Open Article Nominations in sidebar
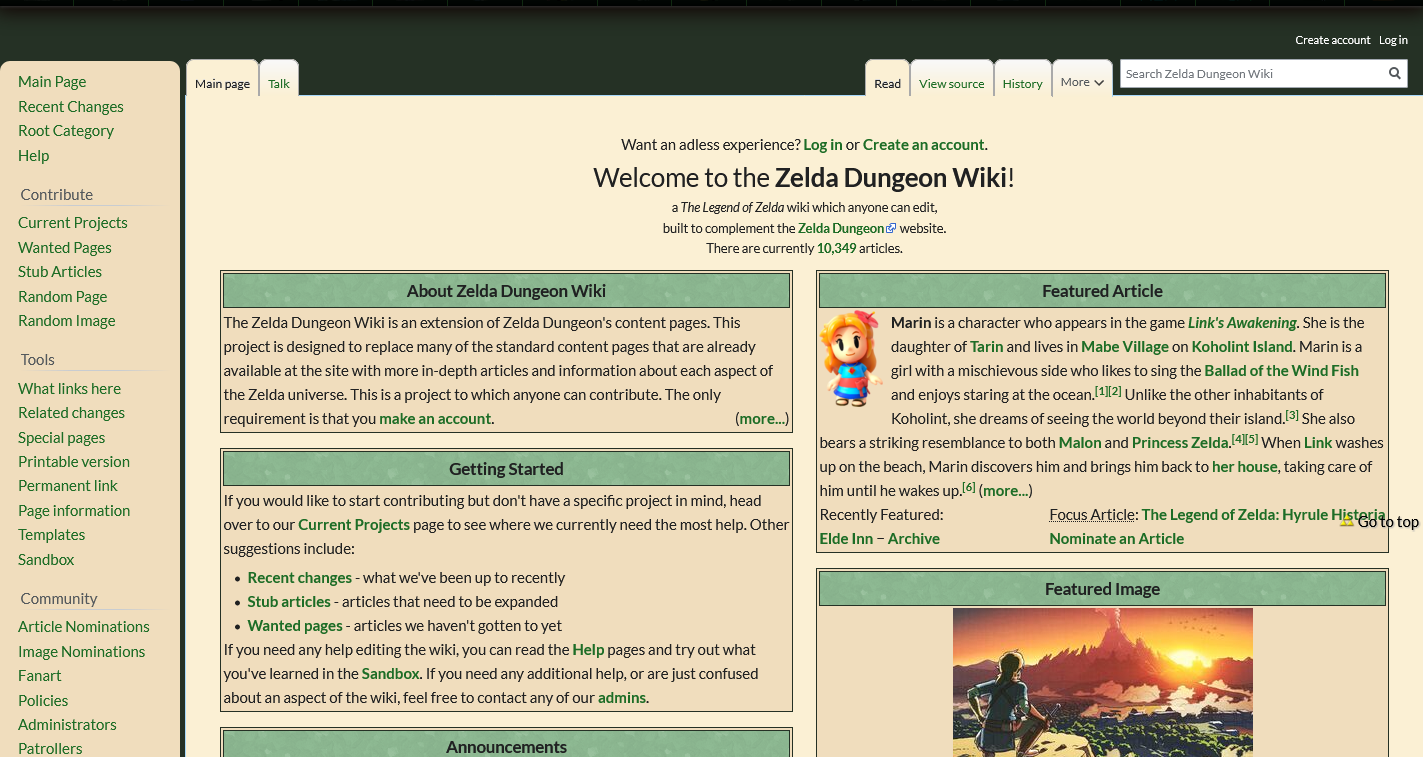The image size is (1423, 757). [x=84, y=626]
